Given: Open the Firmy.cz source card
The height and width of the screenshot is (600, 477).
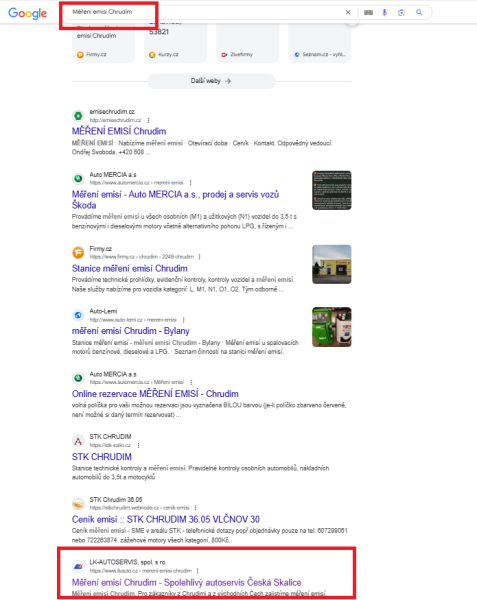Looking at the screenshot, I should click(103, 43).
